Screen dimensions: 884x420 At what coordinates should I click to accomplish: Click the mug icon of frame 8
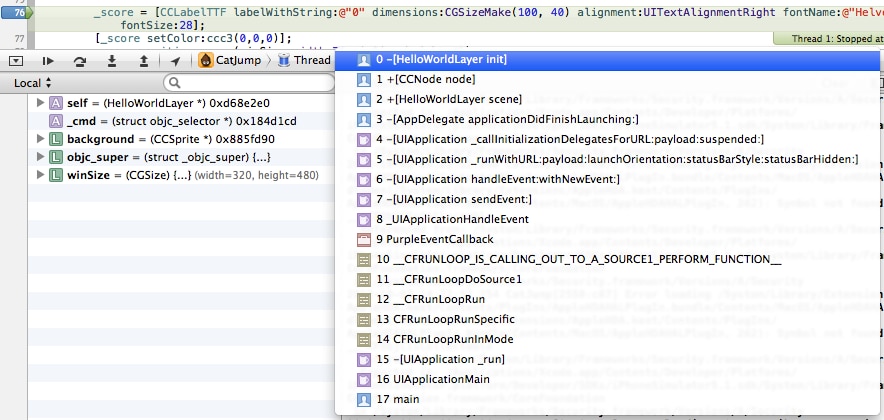coord(364,219)
